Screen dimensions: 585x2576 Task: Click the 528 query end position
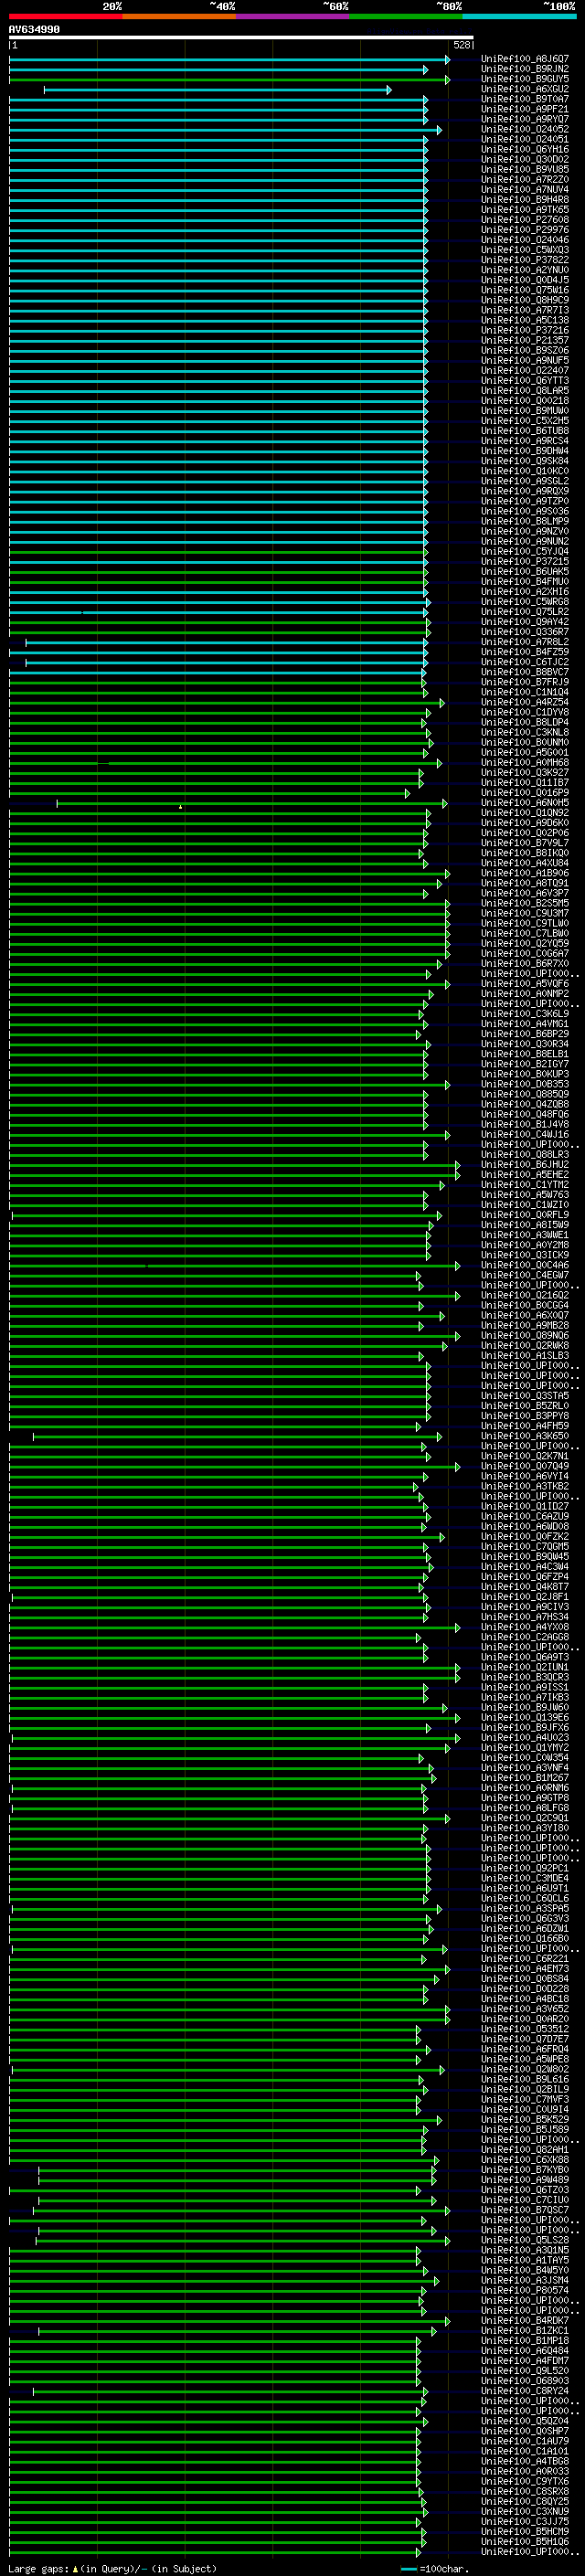click(x=461, y=45)
